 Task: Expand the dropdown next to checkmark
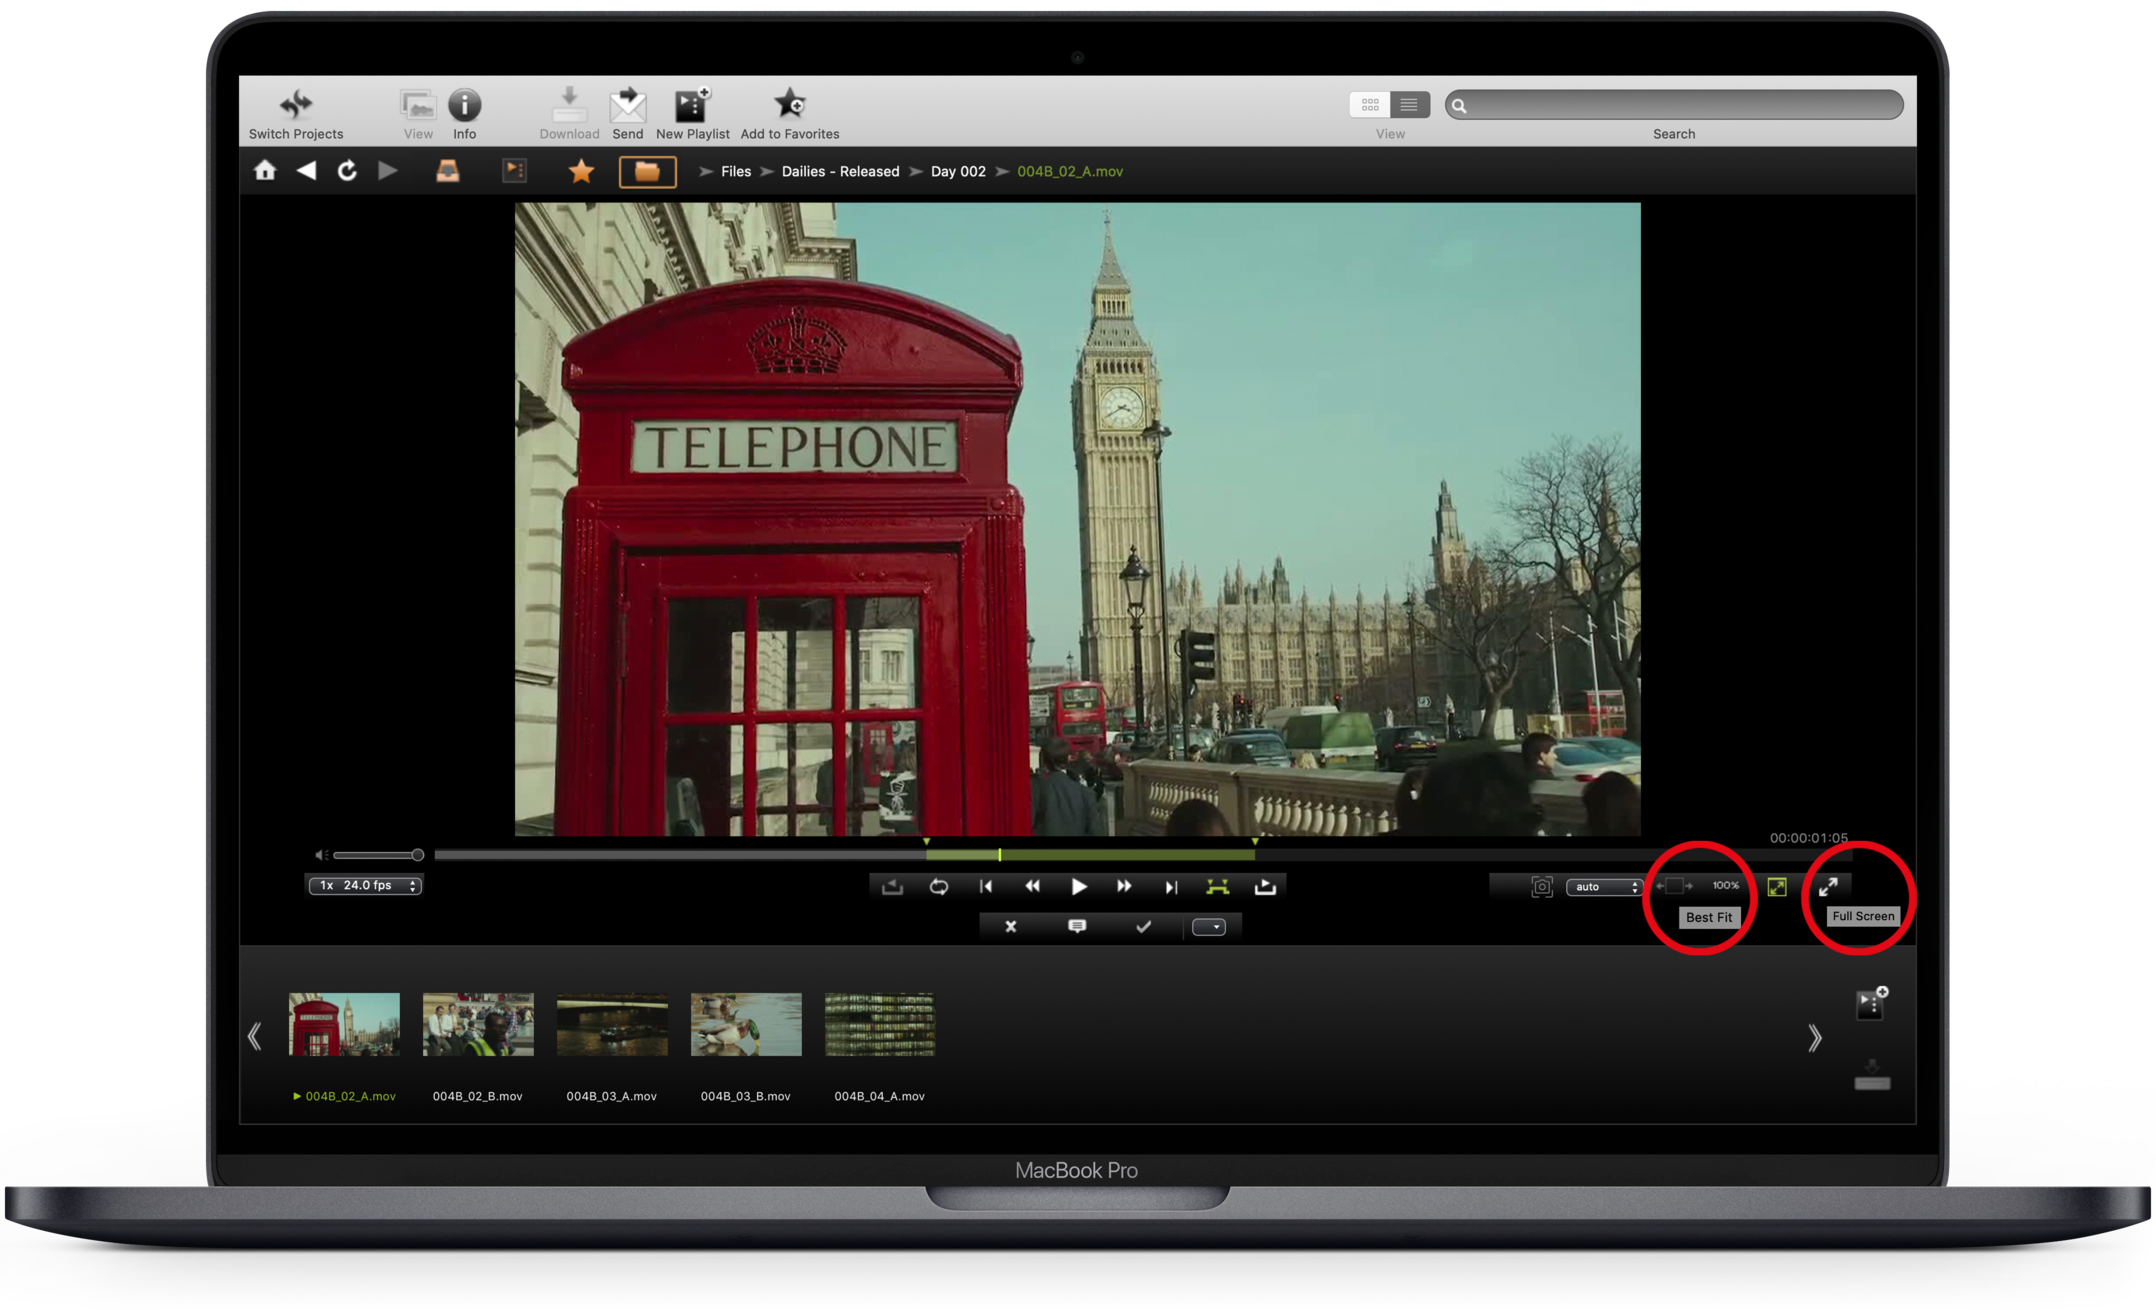tap(1209, 927)
